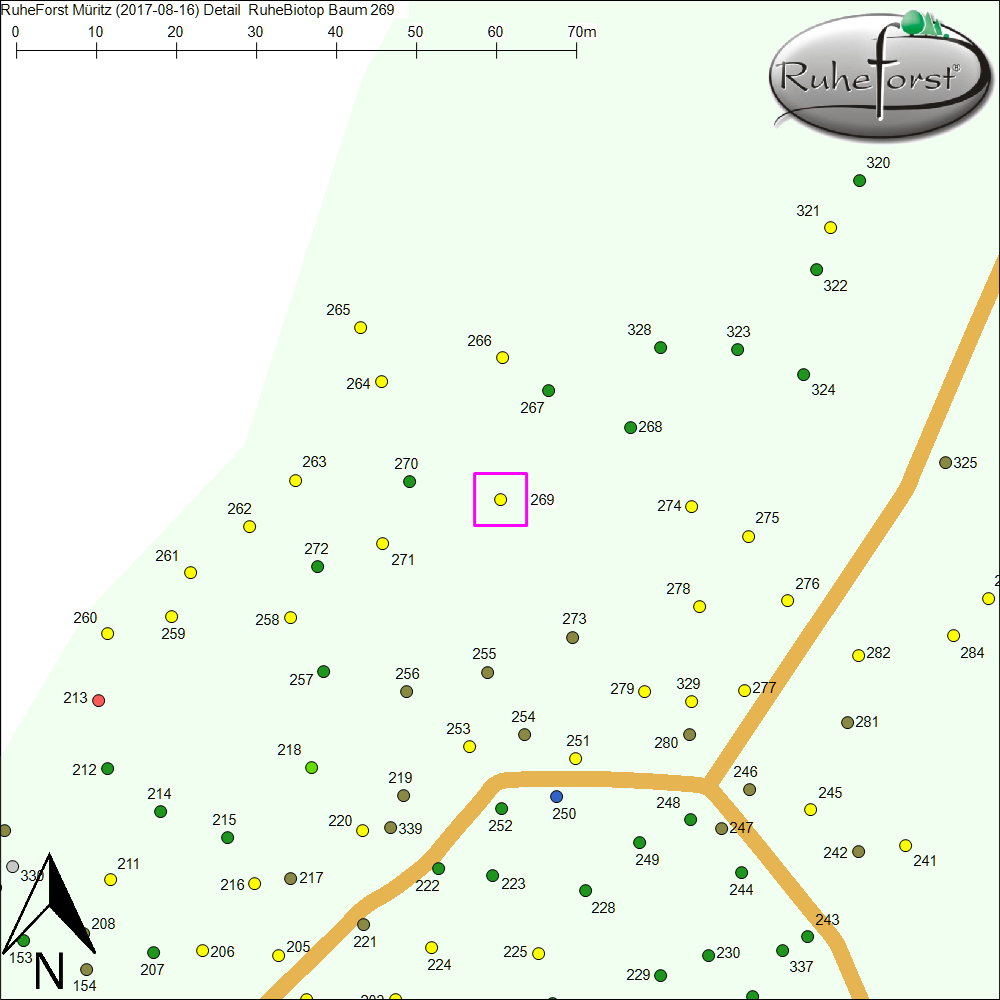This screenshot has width=1000, height=1000.
Task: Click the north arrow compass symbol
Action: point(54,920)
